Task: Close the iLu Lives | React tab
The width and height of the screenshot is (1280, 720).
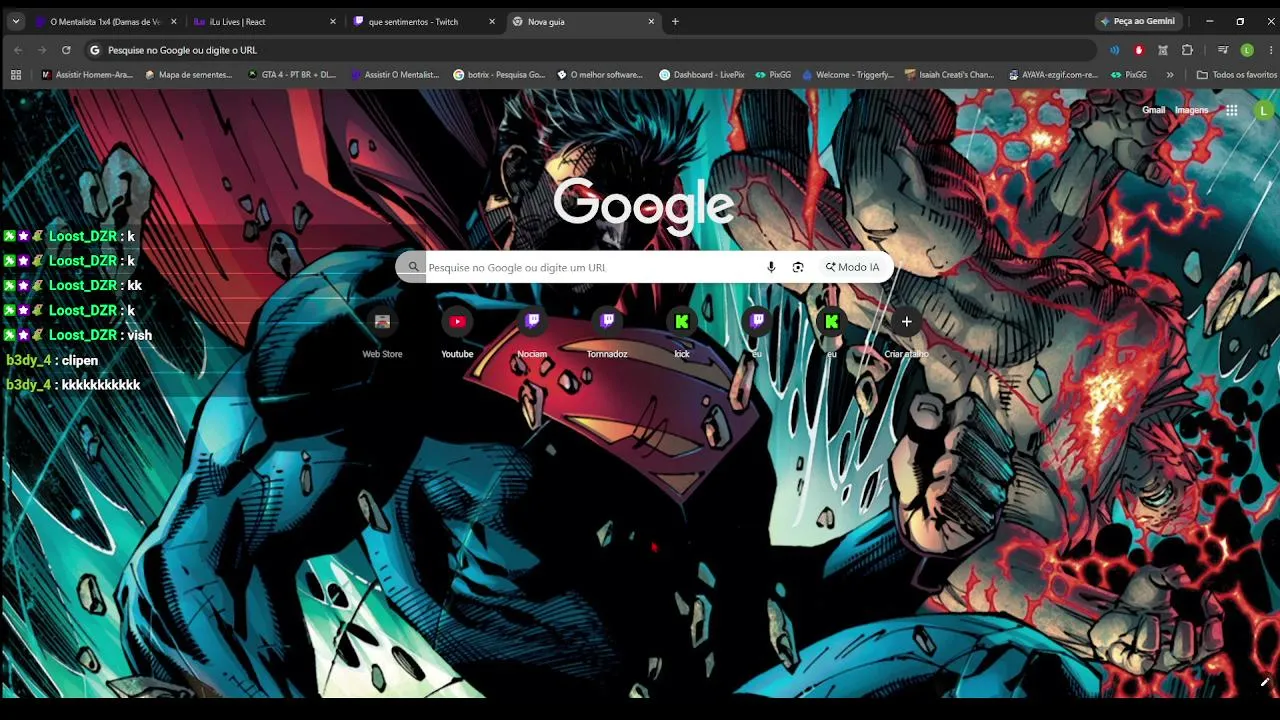Action: (333, 21)
